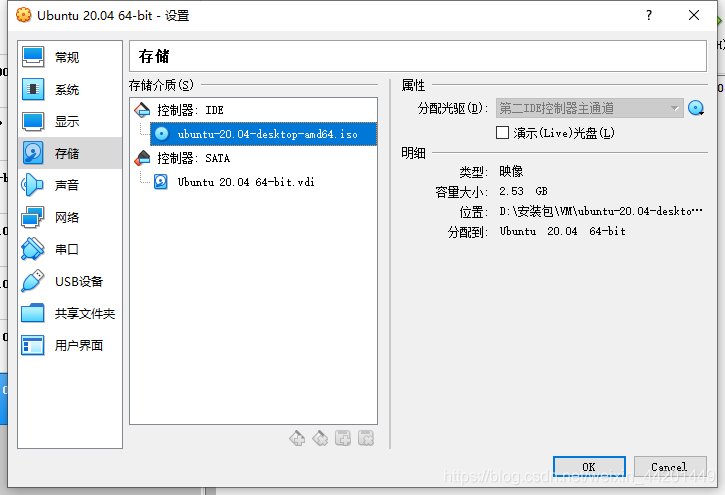Click the 2.53 GB size value

[523, 191]
